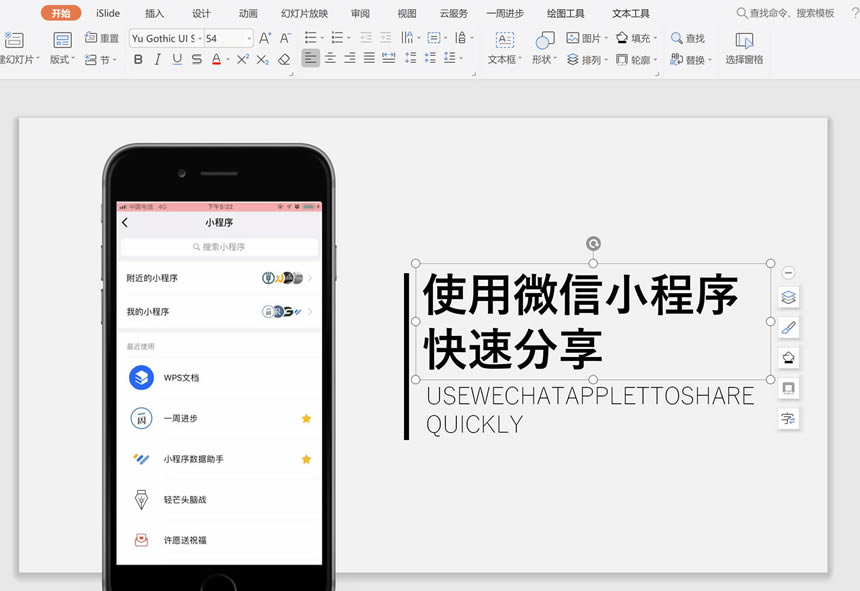Insert a text box using the 文本框 icon

505,40
